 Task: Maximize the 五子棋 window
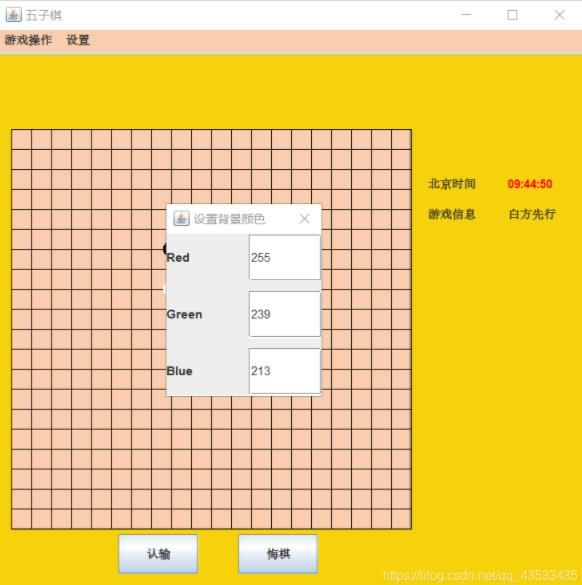tap(513, 15)
